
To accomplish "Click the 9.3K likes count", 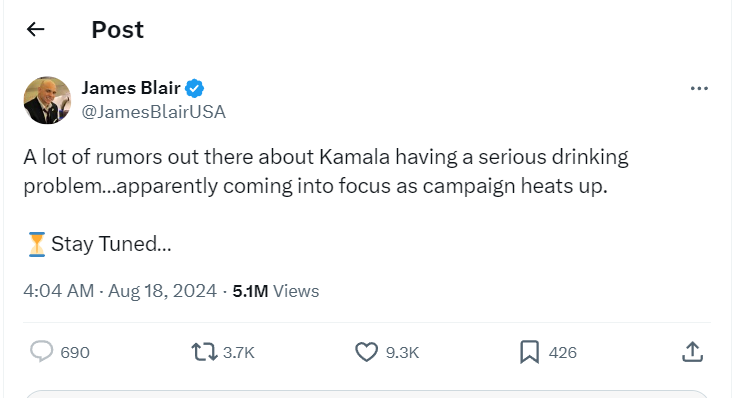I will (x=402, y=353).
